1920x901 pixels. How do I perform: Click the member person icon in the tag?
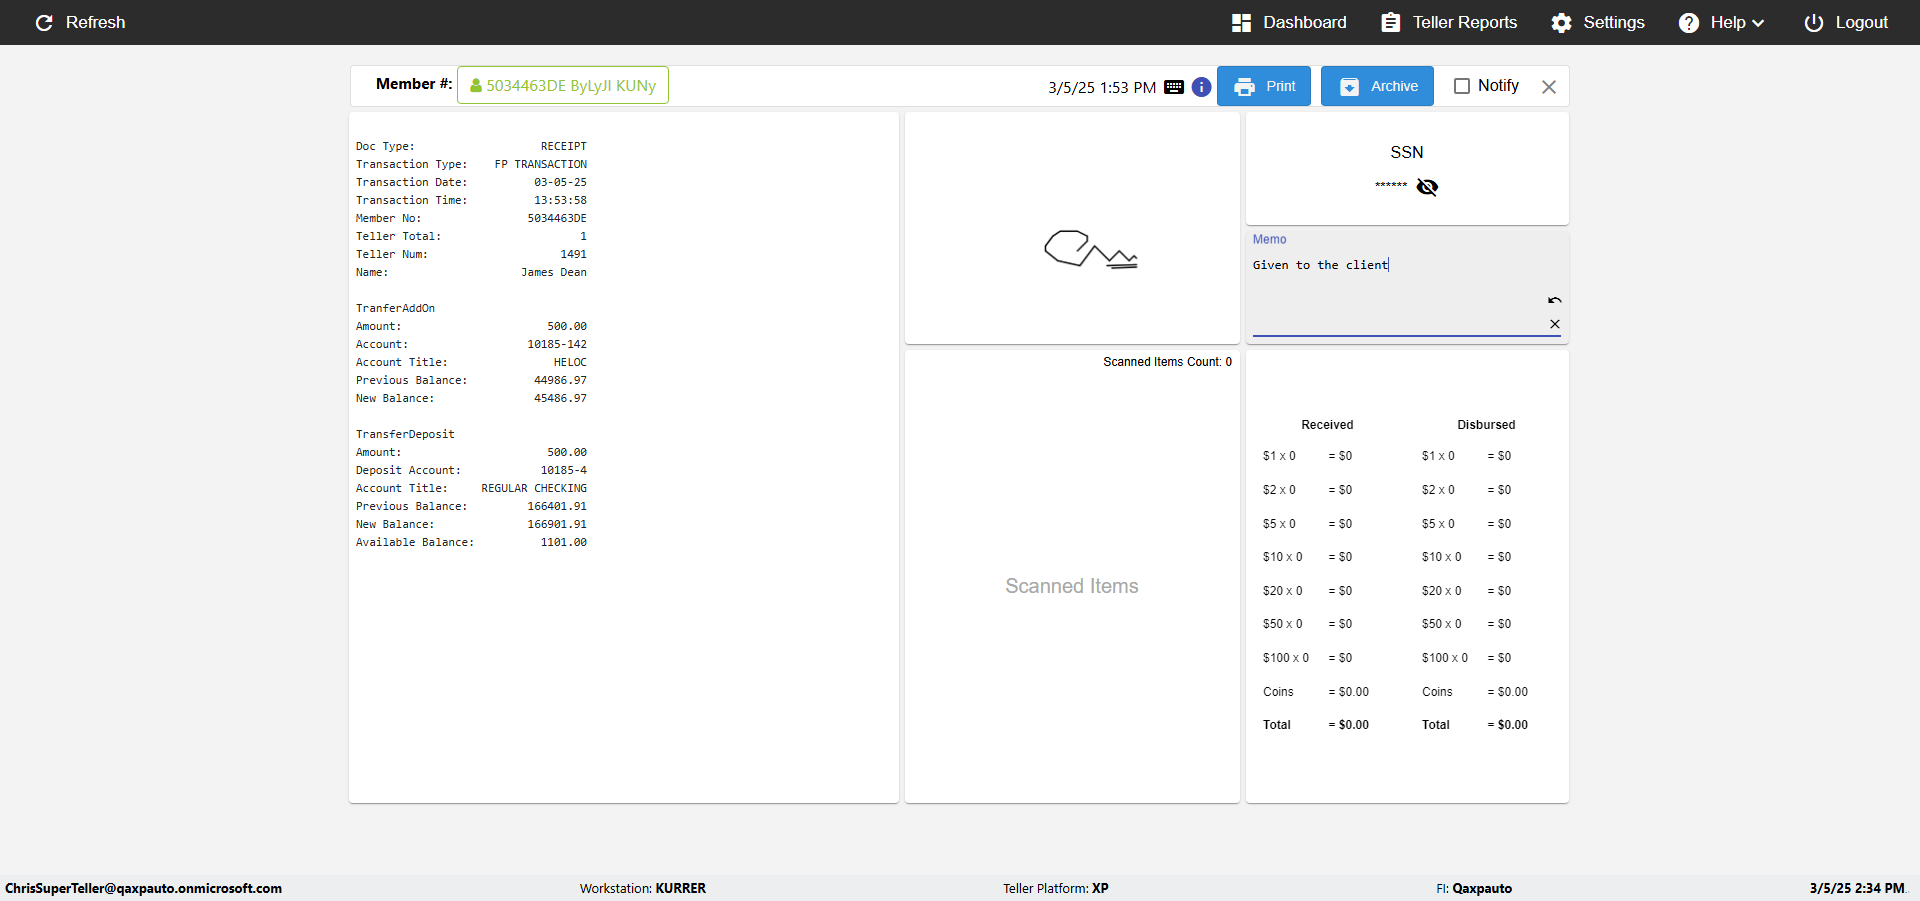click(476, 86)
